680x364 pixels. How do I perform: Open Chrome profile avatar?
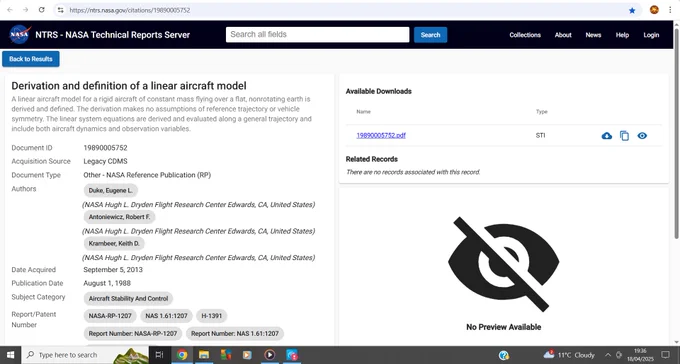(x=654, y=10)
